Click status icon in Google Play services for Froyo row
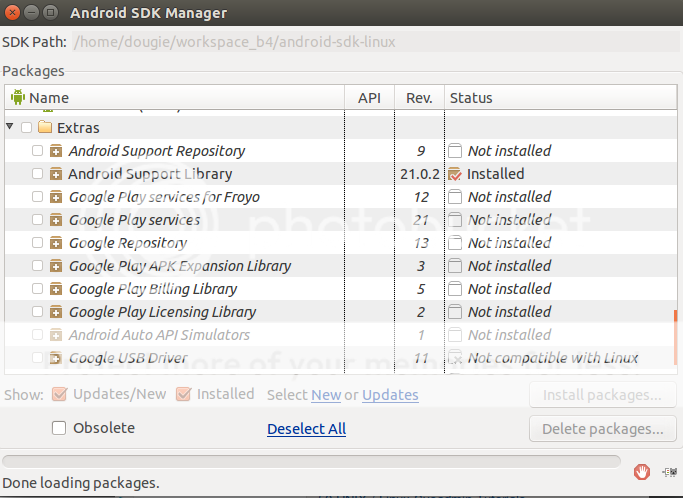Screen dimensions: 683x498 click(x=455, y=197)
